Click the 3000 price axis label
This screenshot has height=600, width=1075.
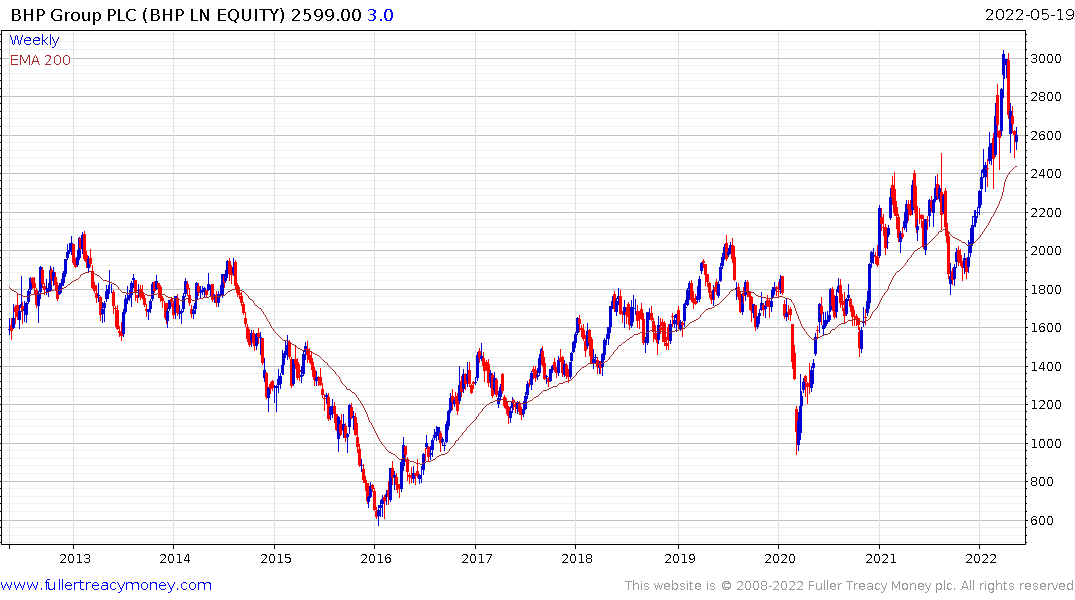coord(1046,58)
